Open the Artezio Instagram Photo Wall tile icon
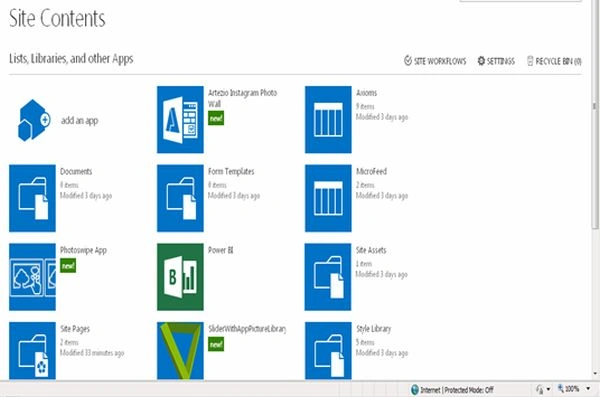 point(180,119)
